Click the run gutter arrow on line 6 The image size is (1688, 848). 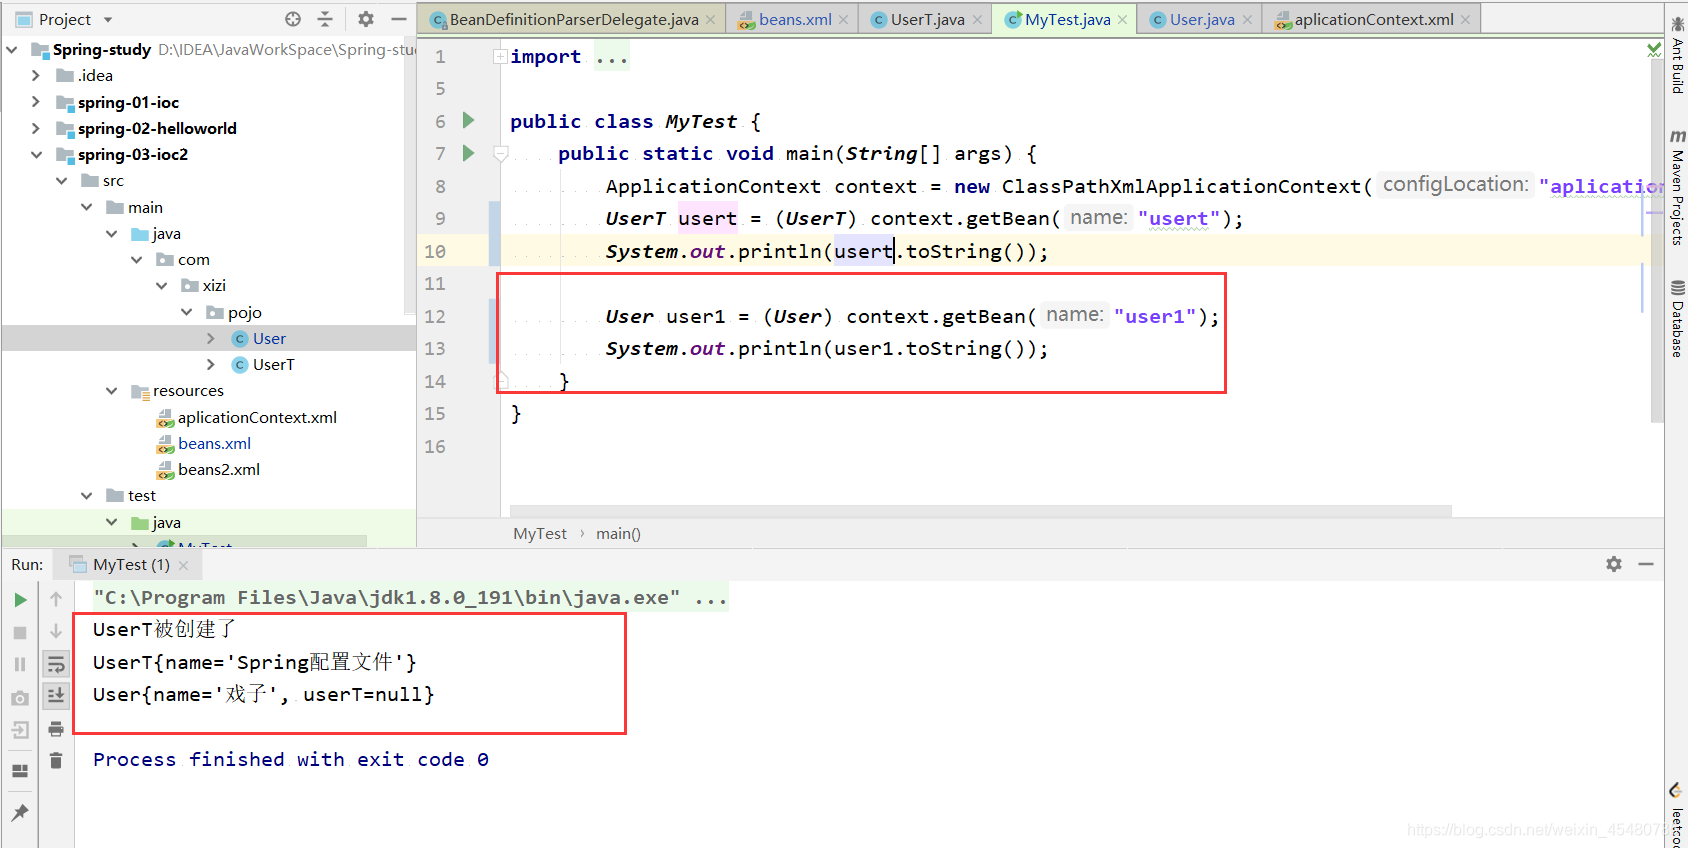point(468,120)
